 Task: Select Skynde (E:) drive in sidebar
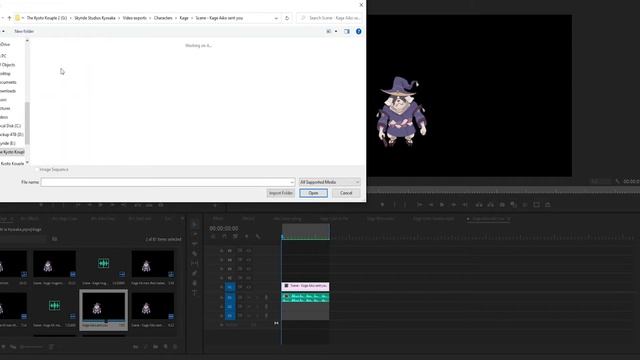8,143
